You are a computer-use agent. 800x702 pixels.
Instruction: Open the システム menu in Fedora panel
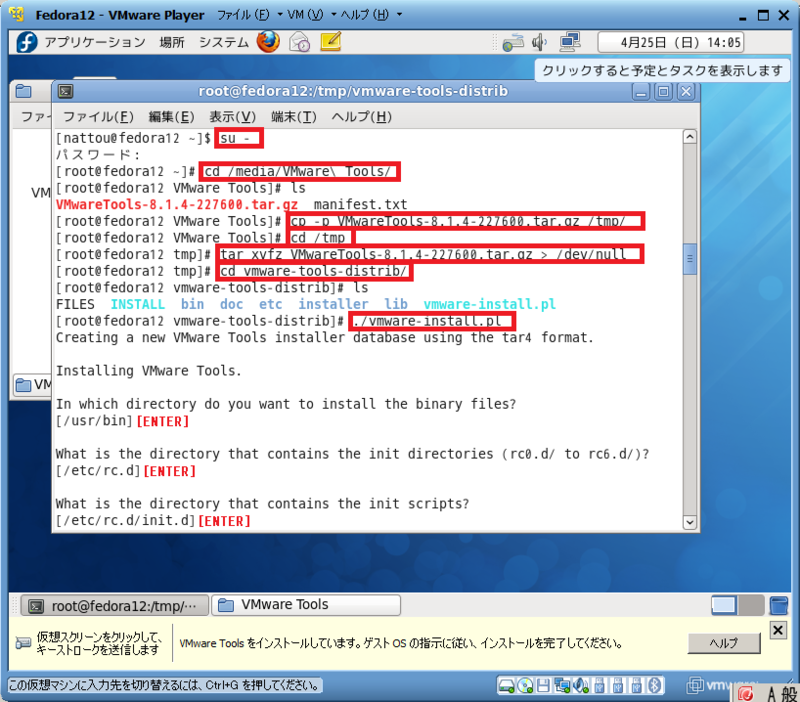coord(223,42)
